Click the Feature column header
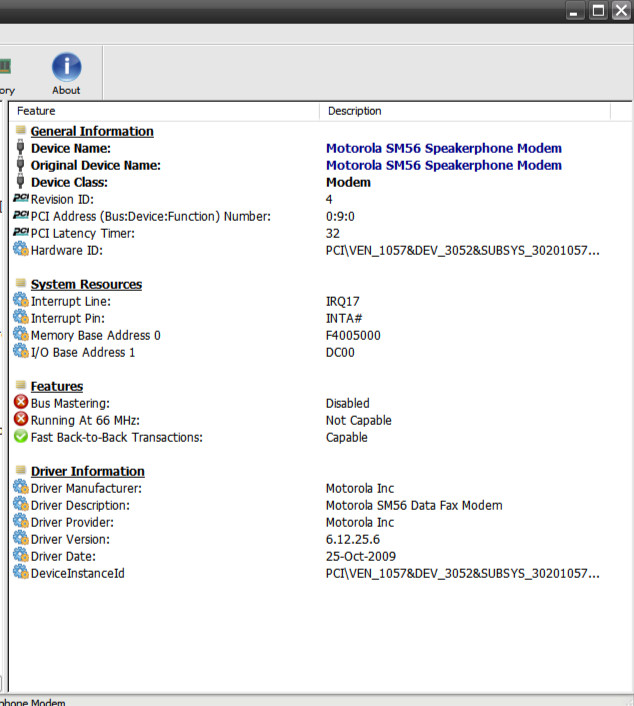Viewport: 634px width, 706px height. [36, 111]
